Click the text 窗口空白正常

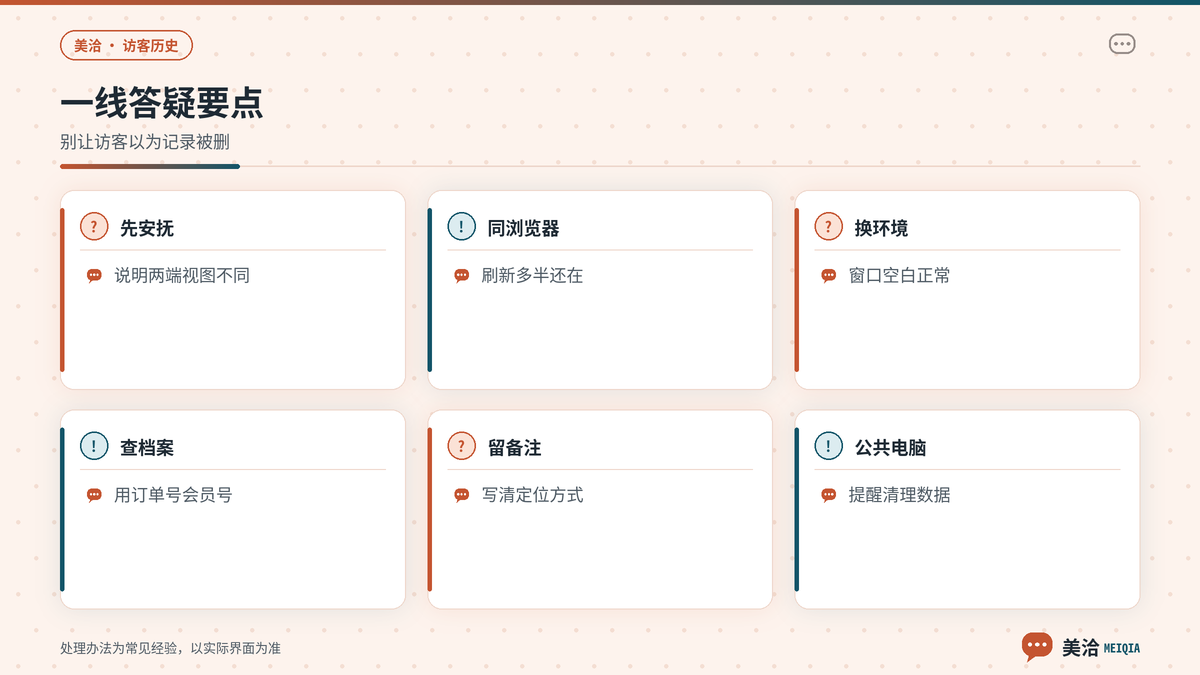pos(899,276)
